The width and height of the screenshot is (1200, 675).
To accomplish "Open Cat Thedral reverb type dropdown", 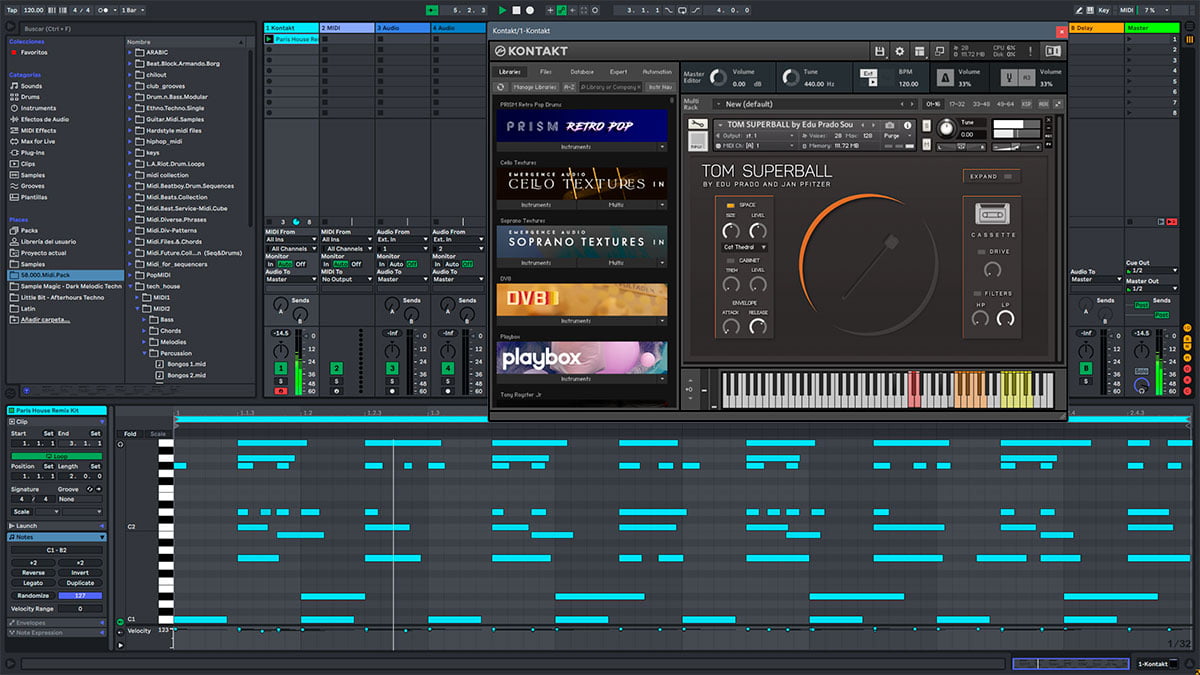I will [x=745, y=247].
